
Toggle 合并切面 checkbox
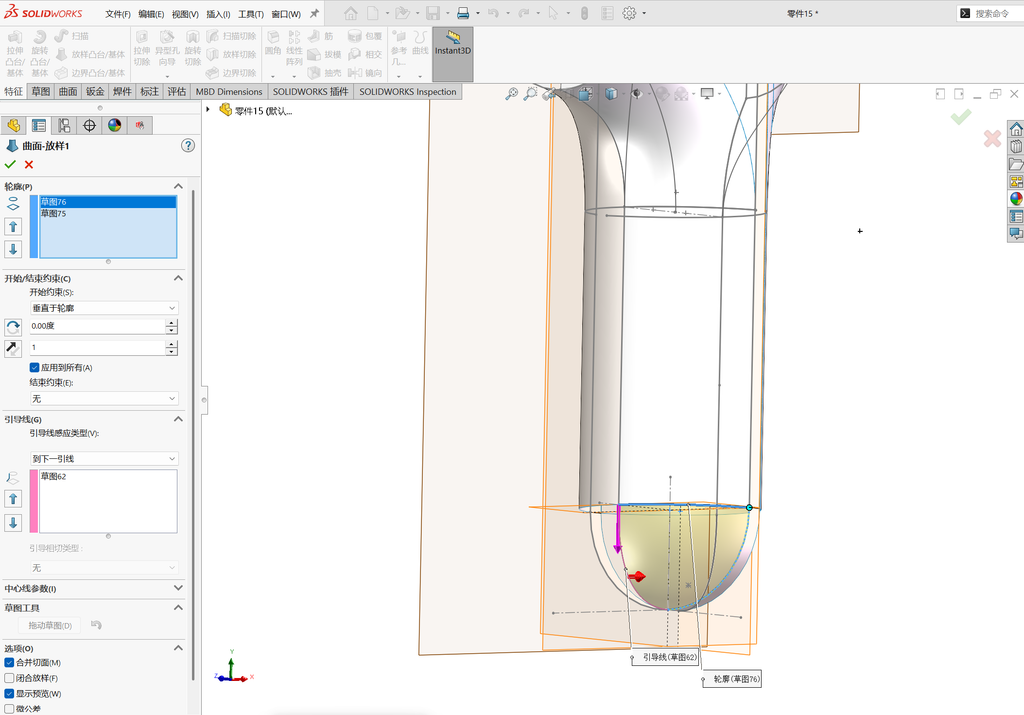pos(9,662)
